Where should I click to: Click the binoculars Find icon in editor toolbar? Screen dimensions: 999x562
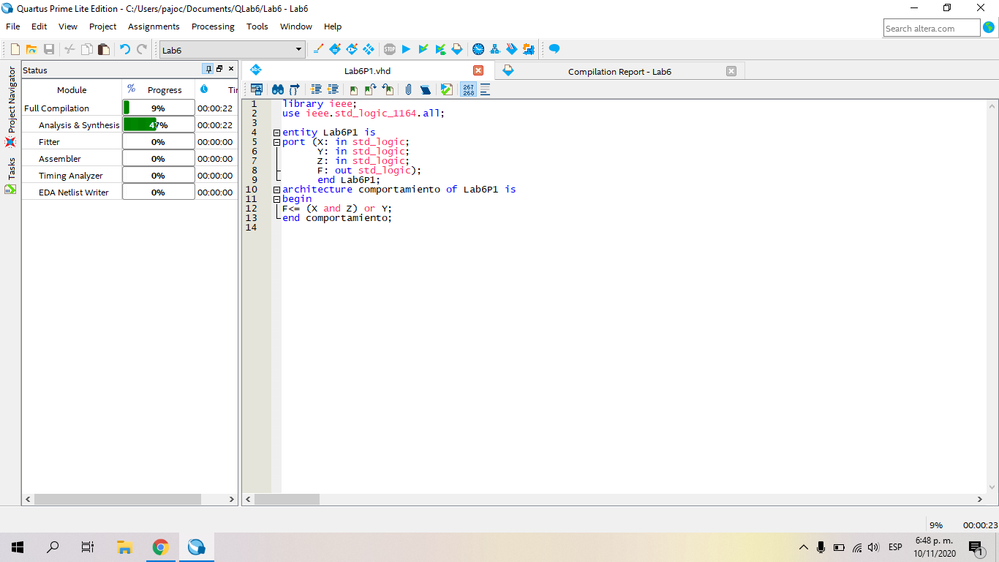point(278,90)
